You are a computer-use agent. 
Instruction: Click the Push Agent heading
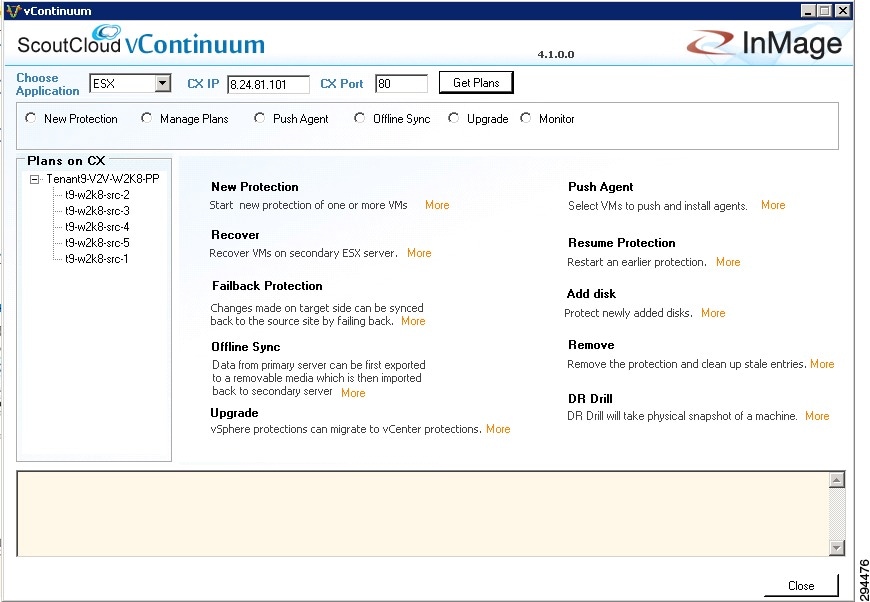pyautogui.click(x=601, y=187)
